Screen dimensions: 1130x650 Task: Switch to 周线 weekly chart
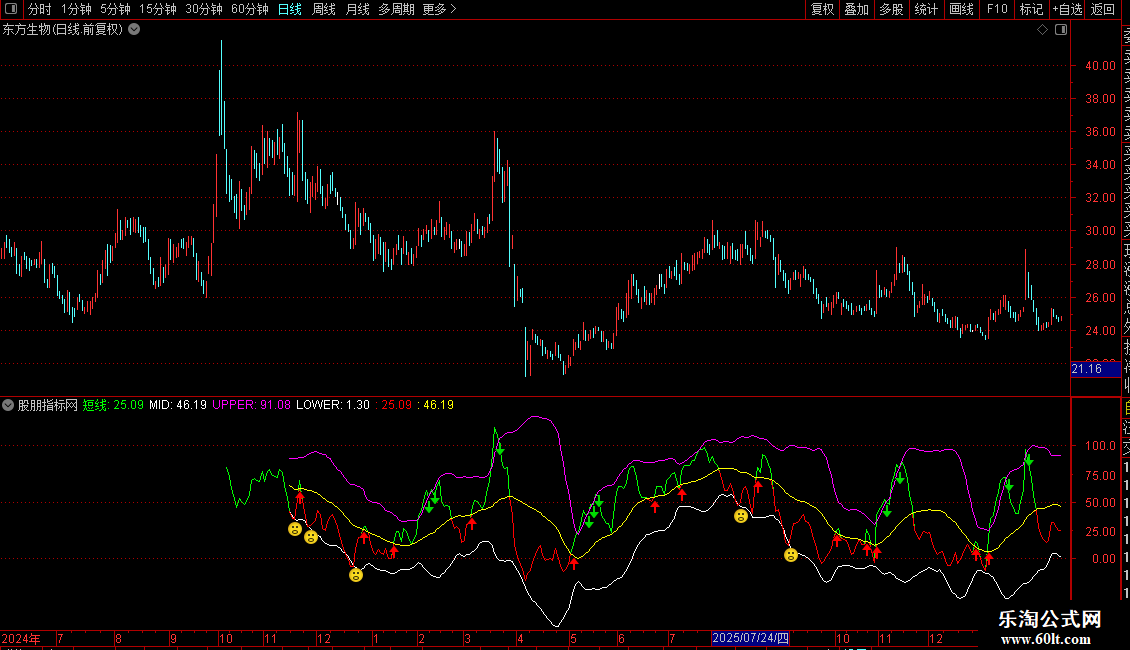pyautogui.click(x=324, y=9)
